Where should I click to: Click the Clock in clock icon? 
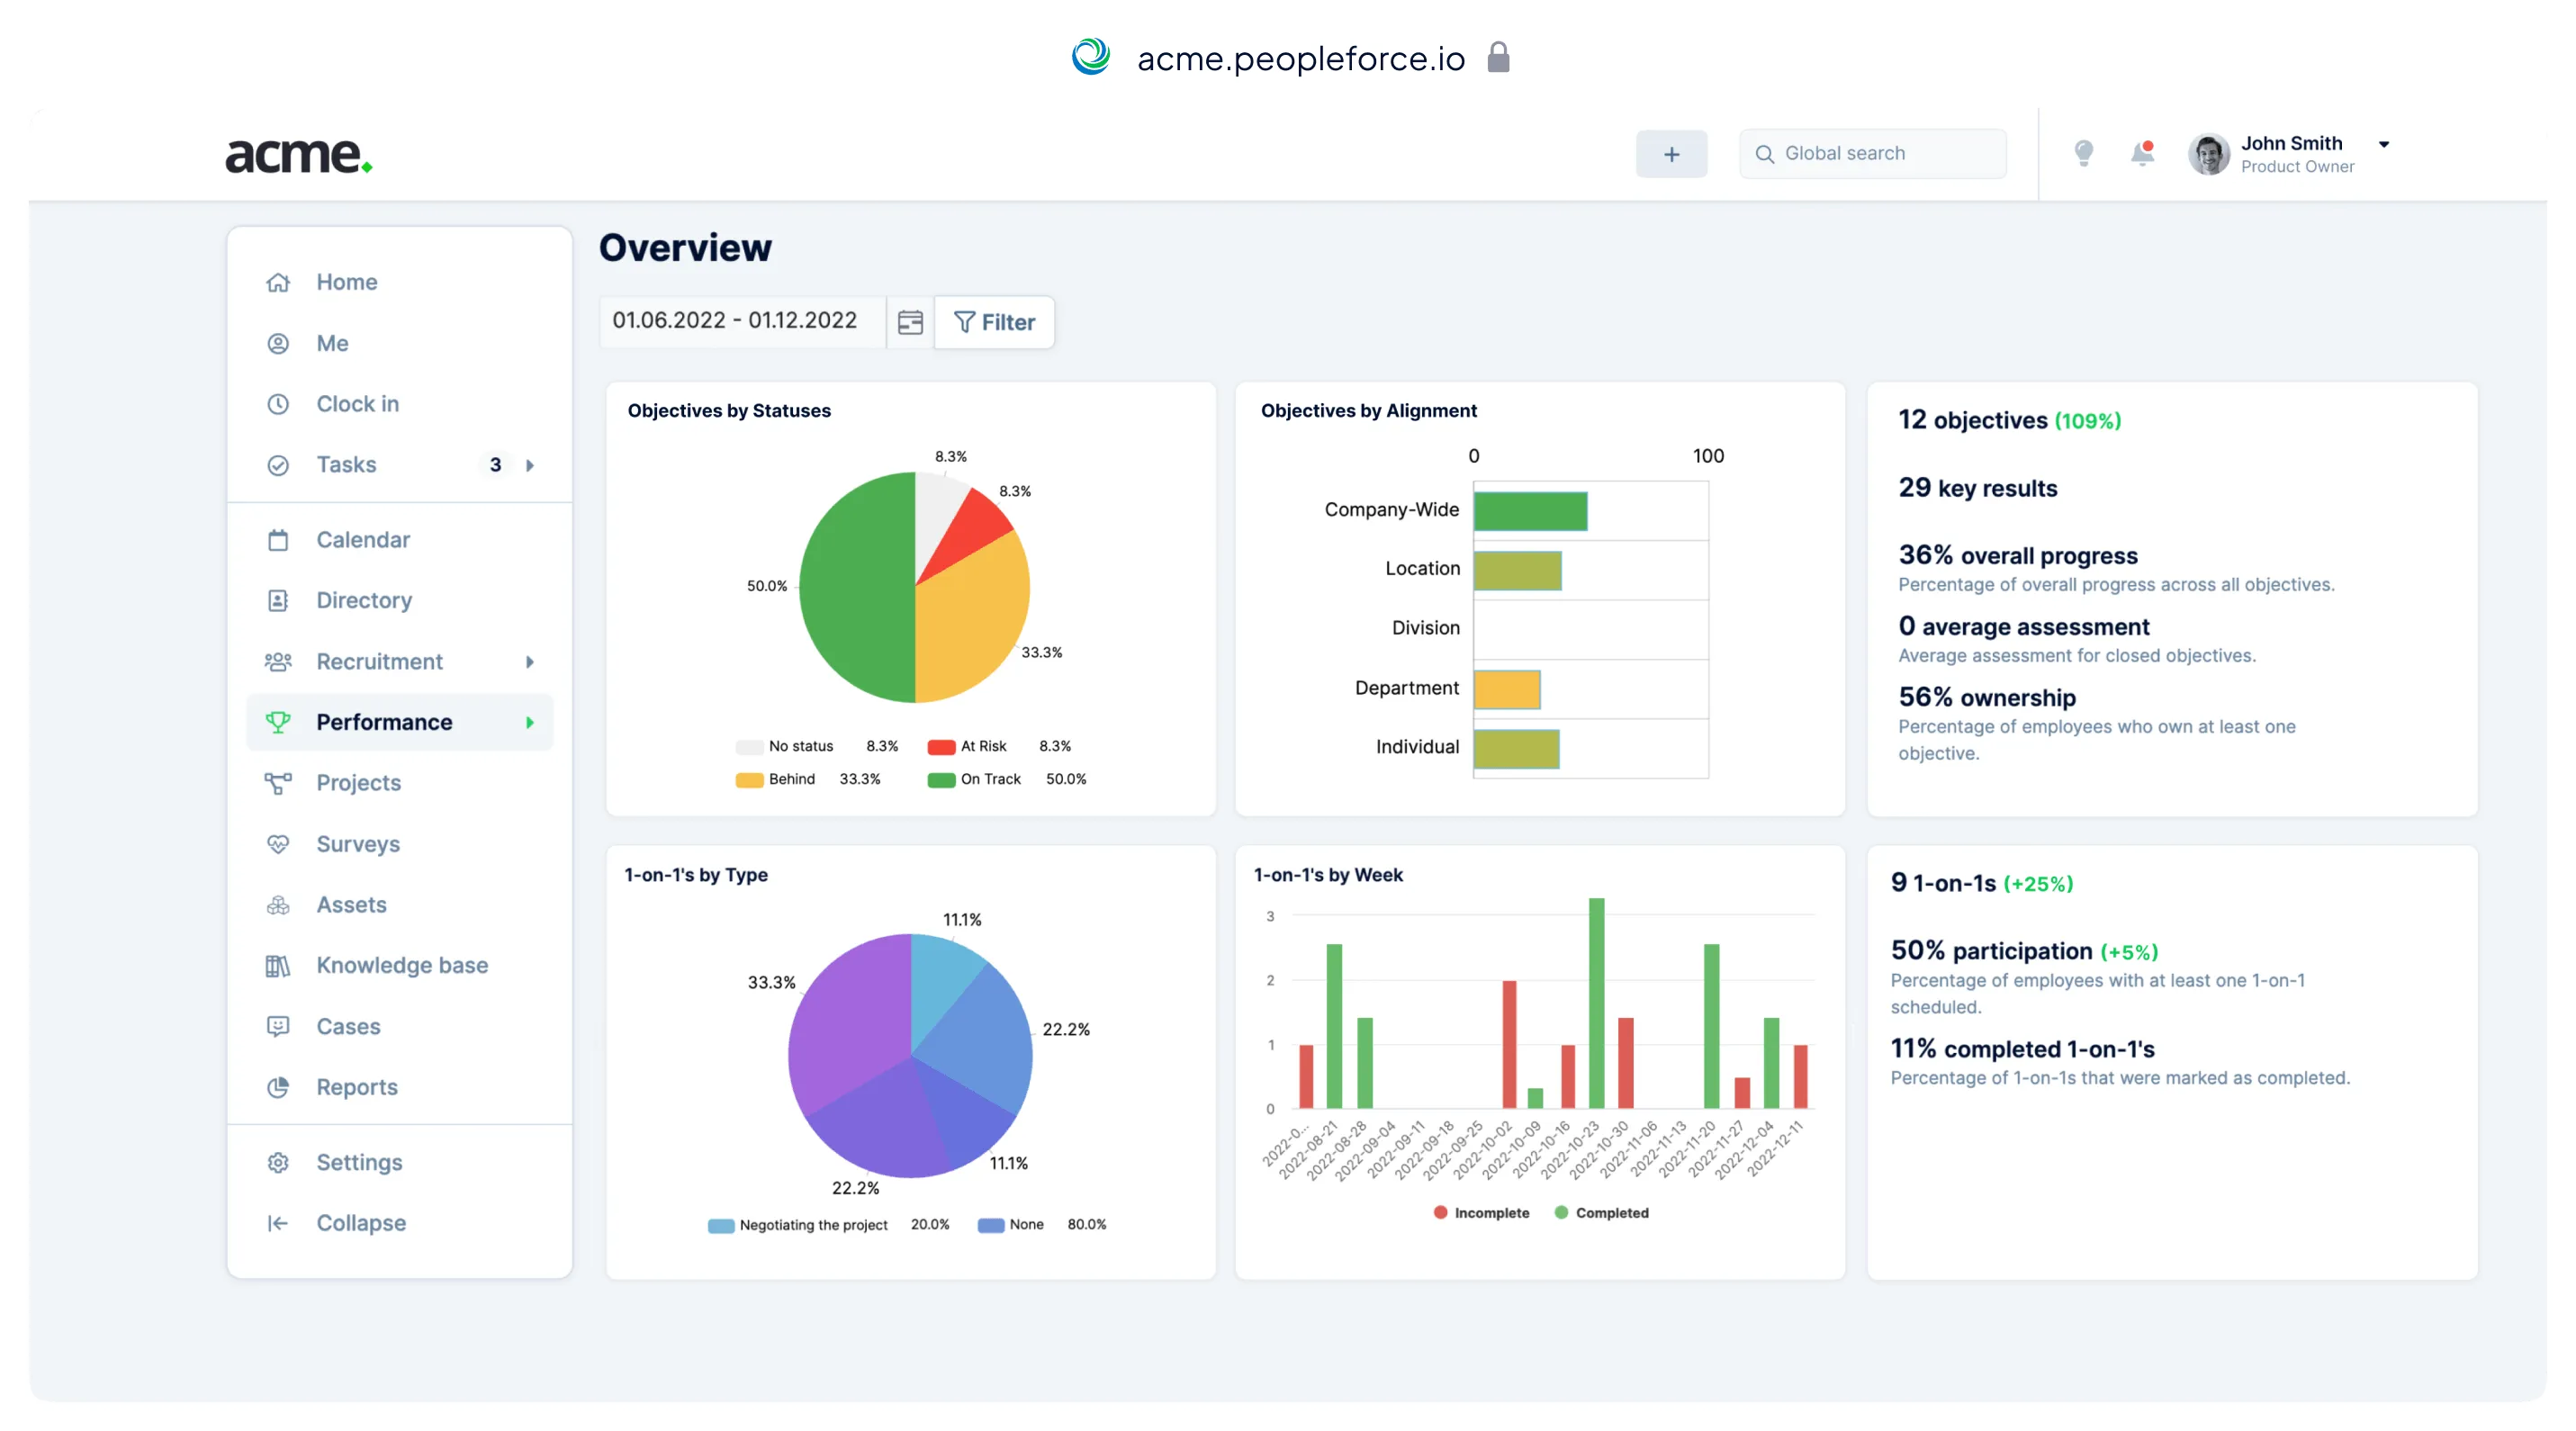click(x=278, y=404)
